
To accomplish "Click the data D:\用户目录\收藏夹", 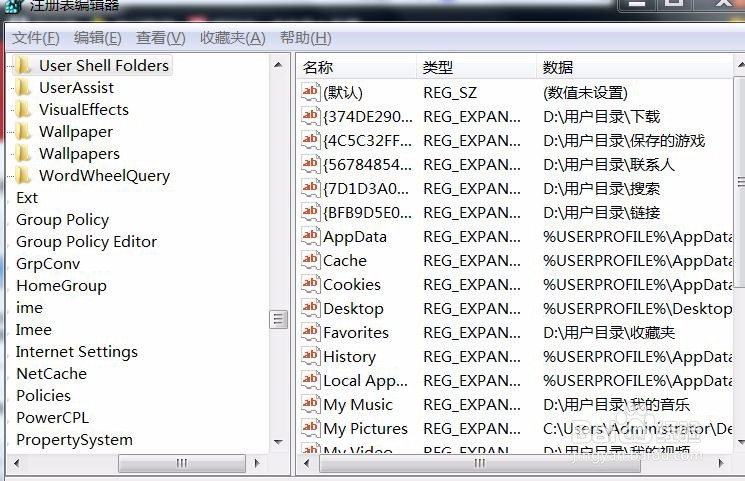I will coord(609,332).
